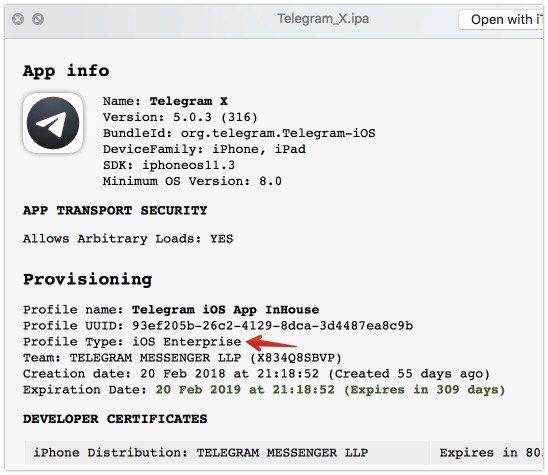Viewport: 548px width, 475px height.
Task: Click the 'DEVELOPER CERTIFICATES' heading
Action: point(115,419)
